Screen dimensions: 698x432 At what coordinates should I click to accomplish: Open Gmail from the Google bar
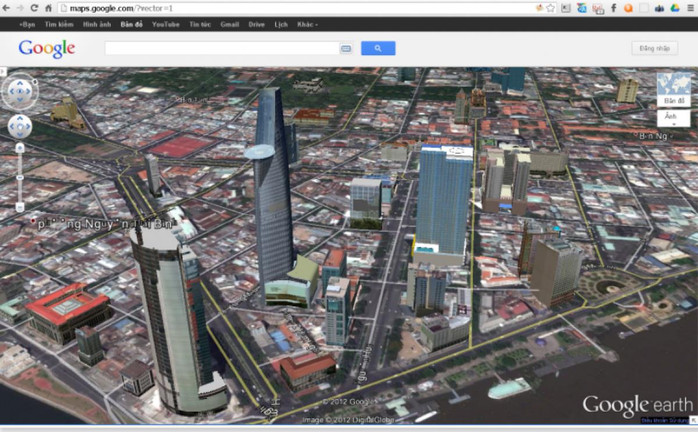[x=230, y=23]
